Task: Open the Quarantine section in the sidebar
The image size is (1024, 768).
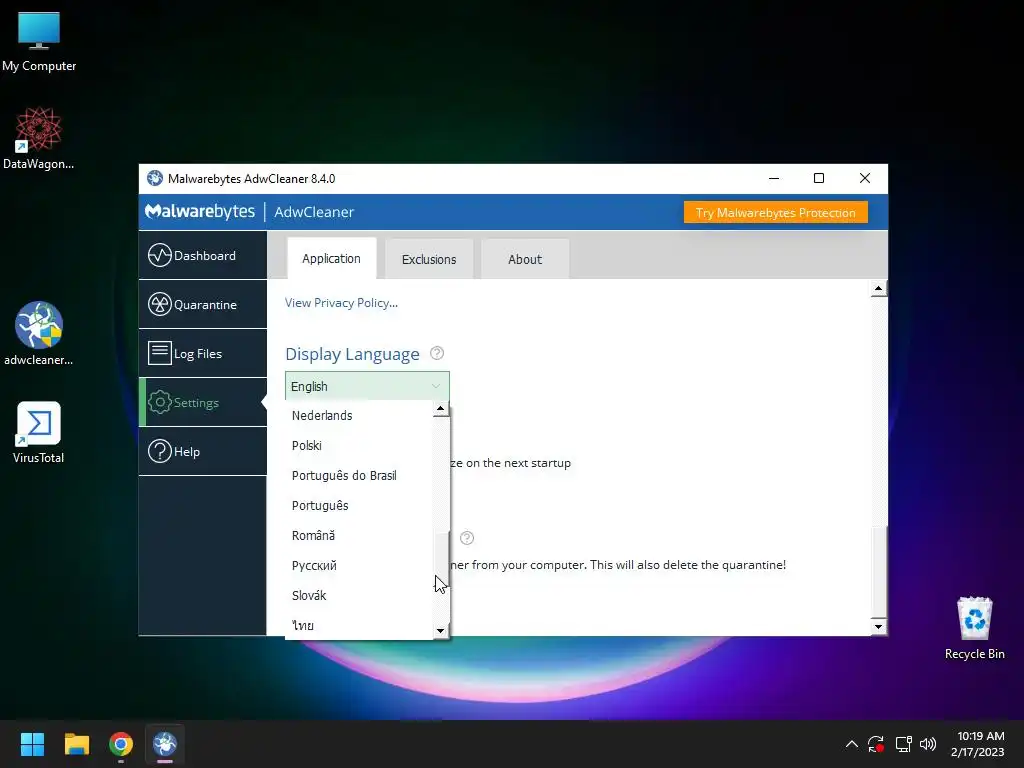Action: [x=202, y=304]
